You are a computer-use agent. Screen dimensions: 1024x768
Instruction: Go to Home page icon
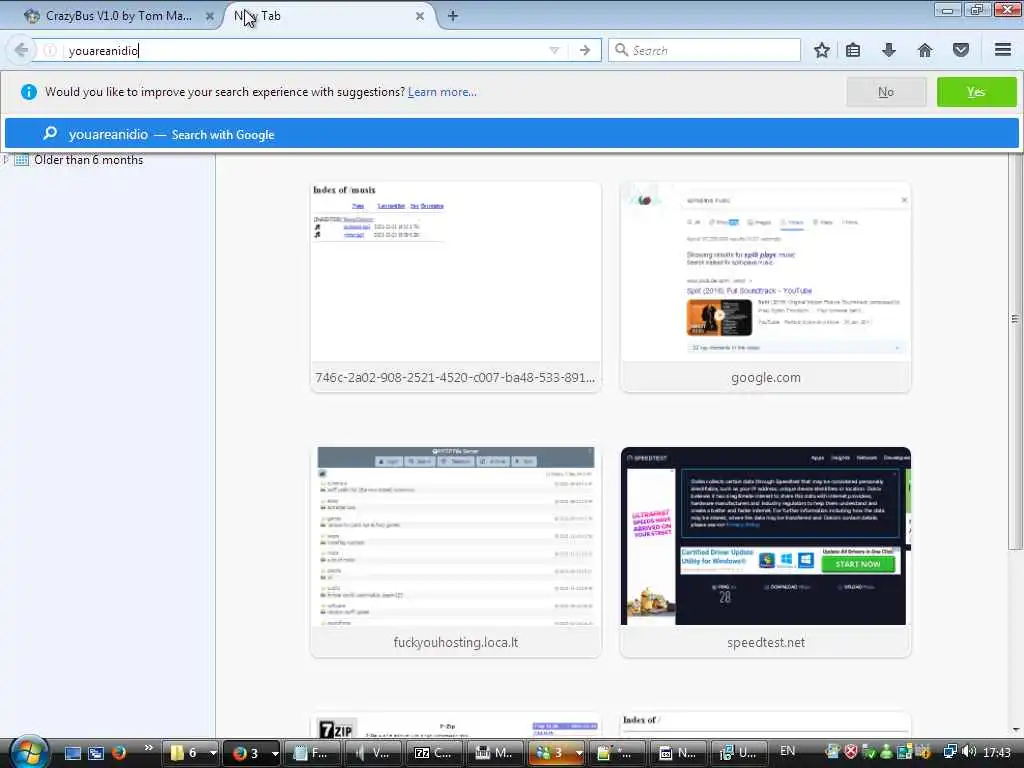point(925,50)
